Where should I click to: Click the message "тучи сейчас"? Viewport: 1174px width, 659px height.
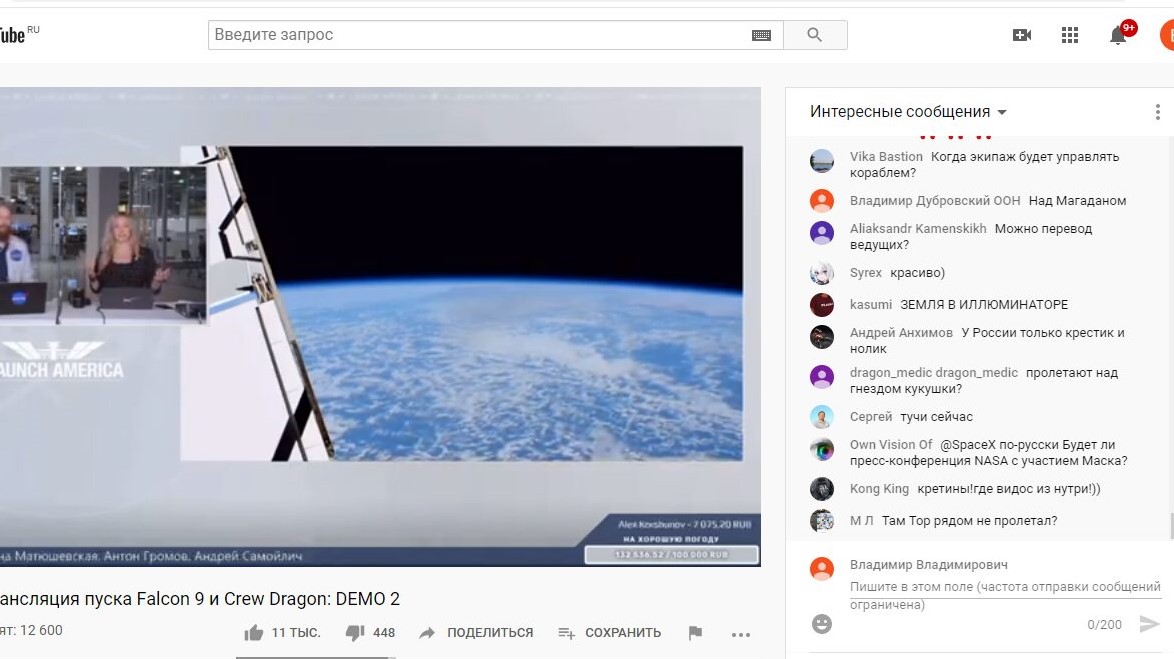(937, 416)
